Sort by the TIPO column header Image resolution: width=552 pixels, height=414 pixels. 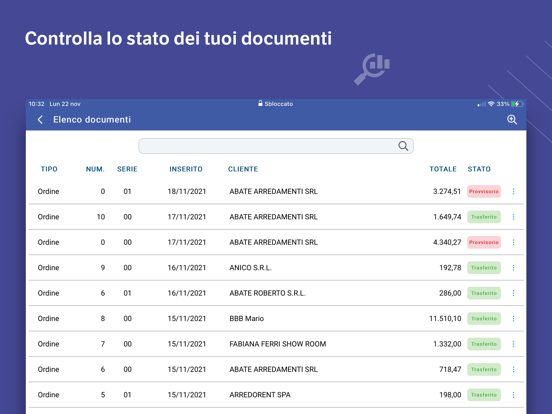[49, 169]
